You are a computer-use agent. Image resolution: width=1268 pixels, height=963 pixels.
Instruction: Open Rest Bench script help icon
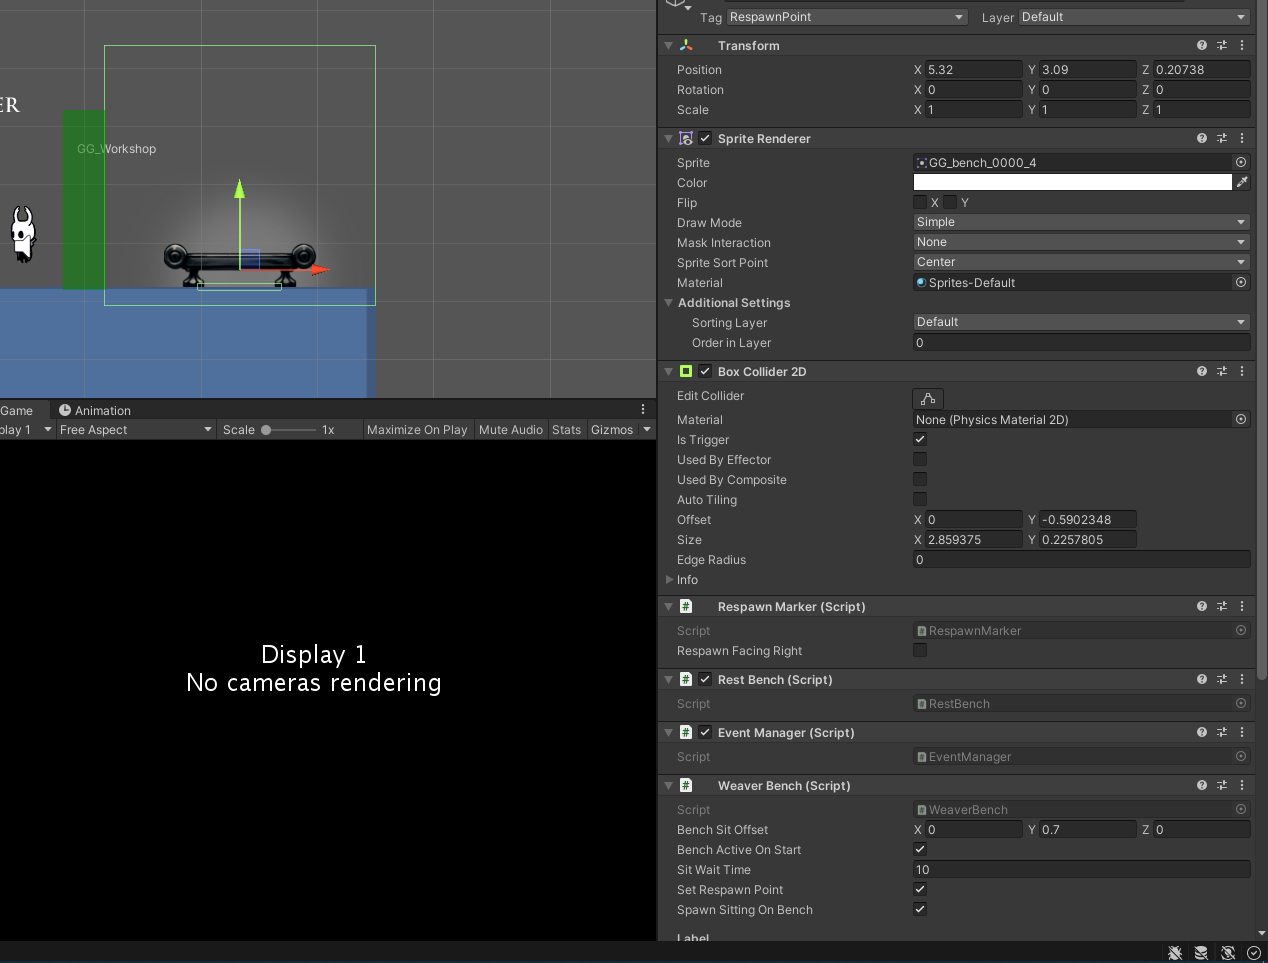[1201, 679]
